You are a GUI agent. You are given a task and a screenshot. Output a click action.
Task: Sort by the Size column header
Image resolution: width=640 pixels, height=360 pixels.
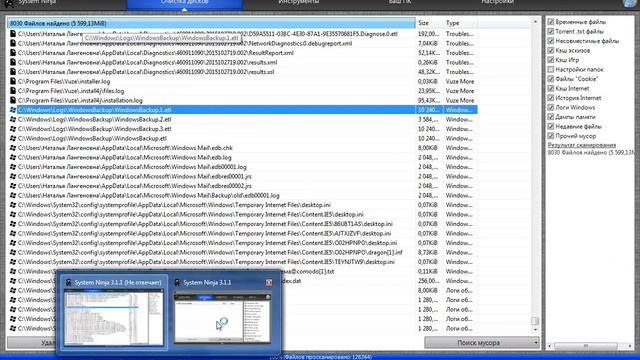(x=429, y=23)
